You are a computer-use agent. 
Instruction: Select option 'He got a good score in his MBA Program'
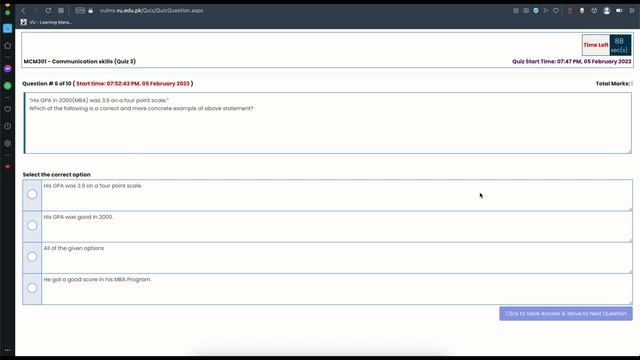(32, 288)
